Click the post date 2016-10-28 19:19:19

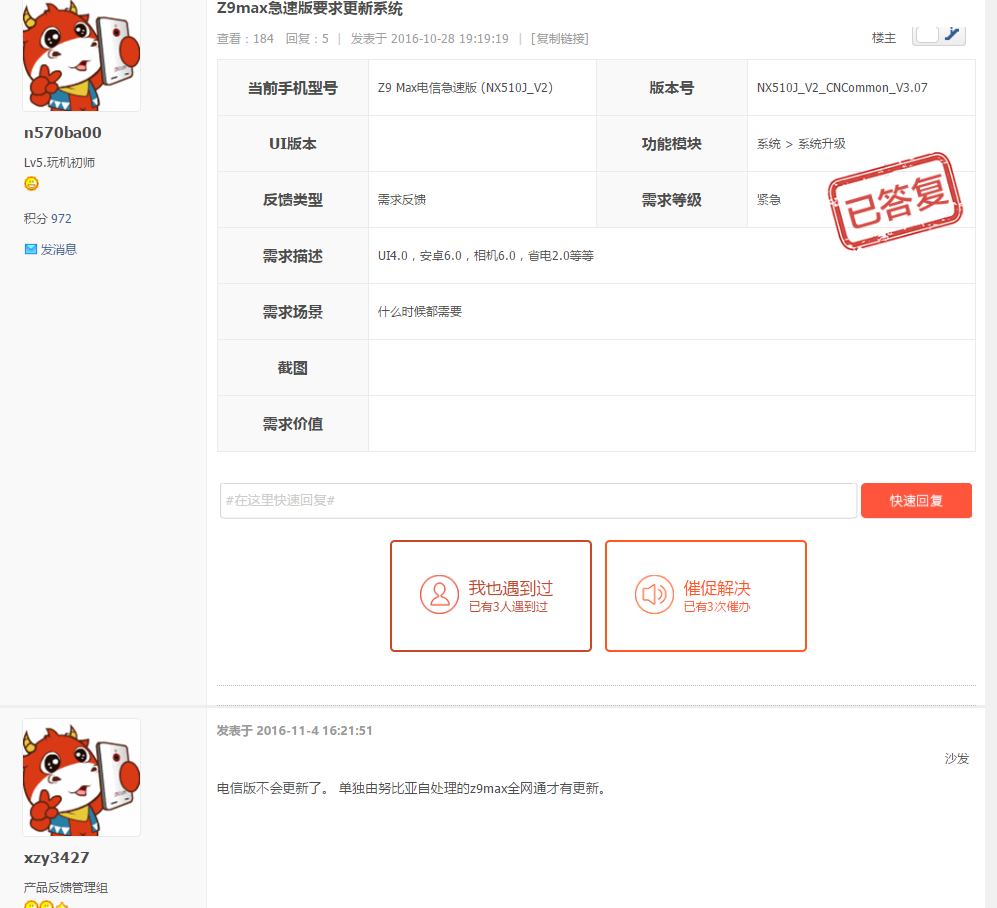(x=450, y=39)
